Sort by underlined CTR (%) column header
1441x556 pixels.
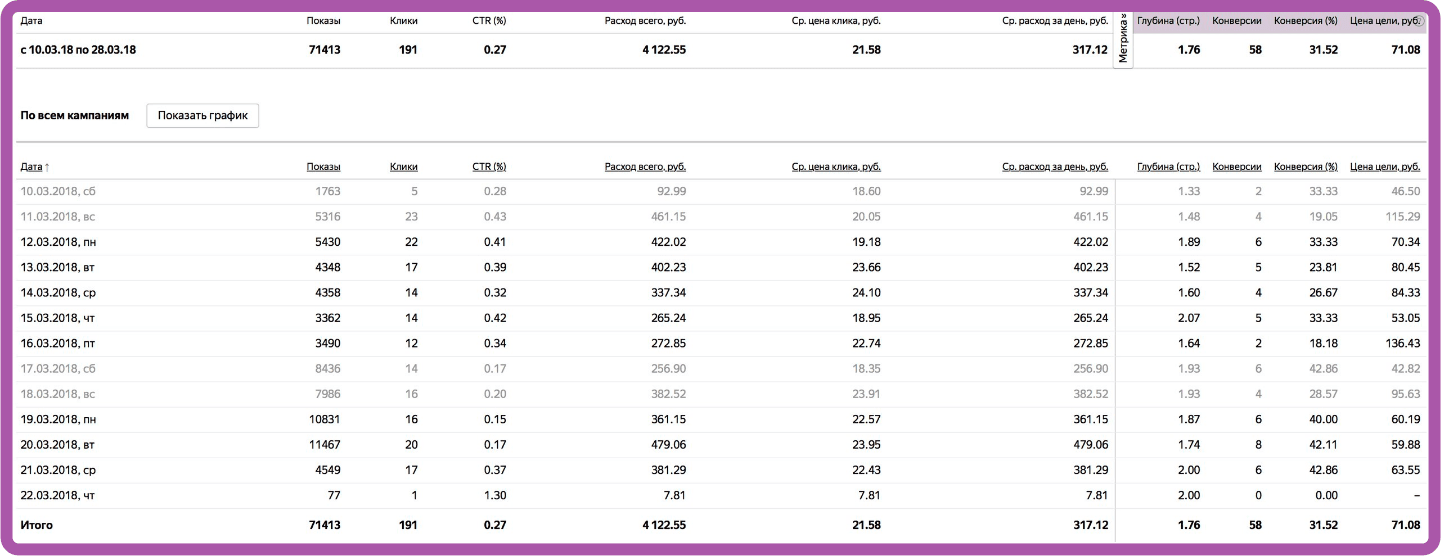tap(489, 167)
